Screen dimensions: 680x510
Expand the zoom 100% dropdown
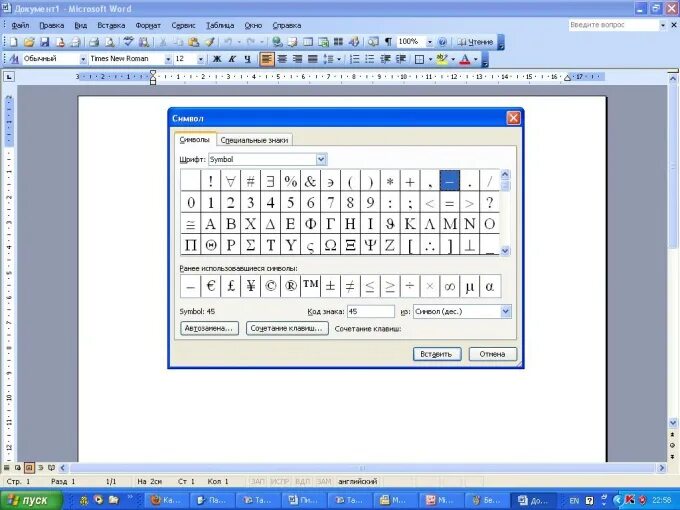pyautogui.click(x=429, y=42)
